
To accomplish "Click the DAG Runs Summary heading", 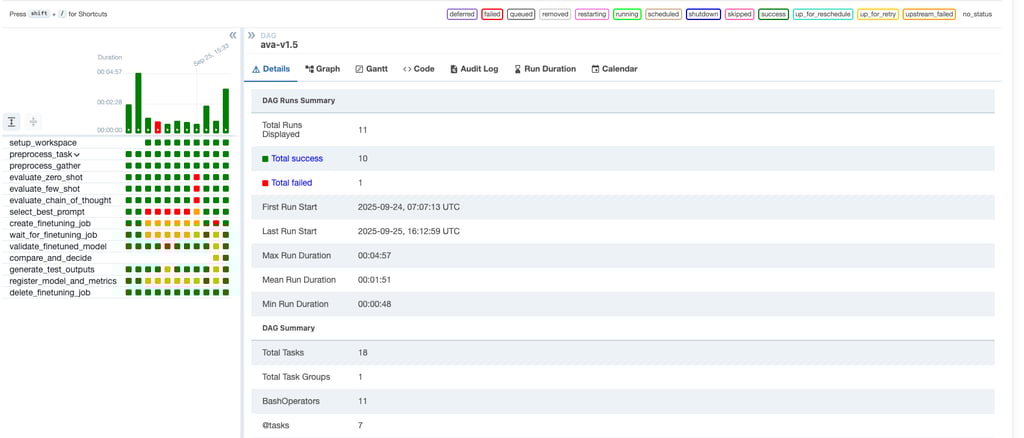I will [298, 101].
